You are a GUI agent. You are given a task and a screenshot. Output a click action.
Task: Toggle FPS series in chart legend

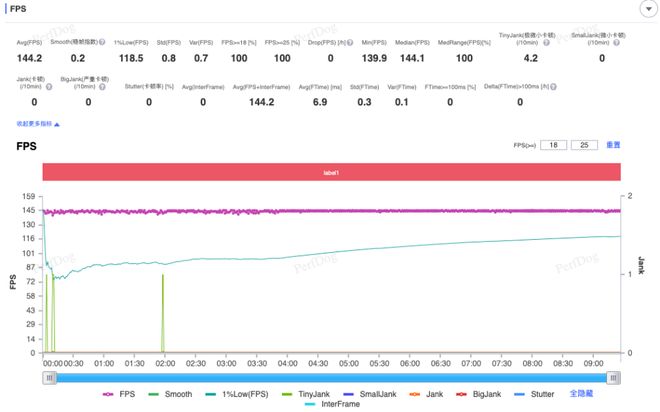point(119,394)
